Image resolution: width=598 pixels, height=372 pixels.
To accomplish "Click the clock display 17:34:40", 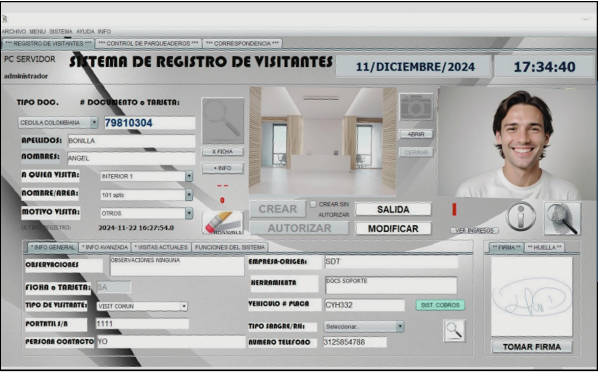I will pos(544,67).
